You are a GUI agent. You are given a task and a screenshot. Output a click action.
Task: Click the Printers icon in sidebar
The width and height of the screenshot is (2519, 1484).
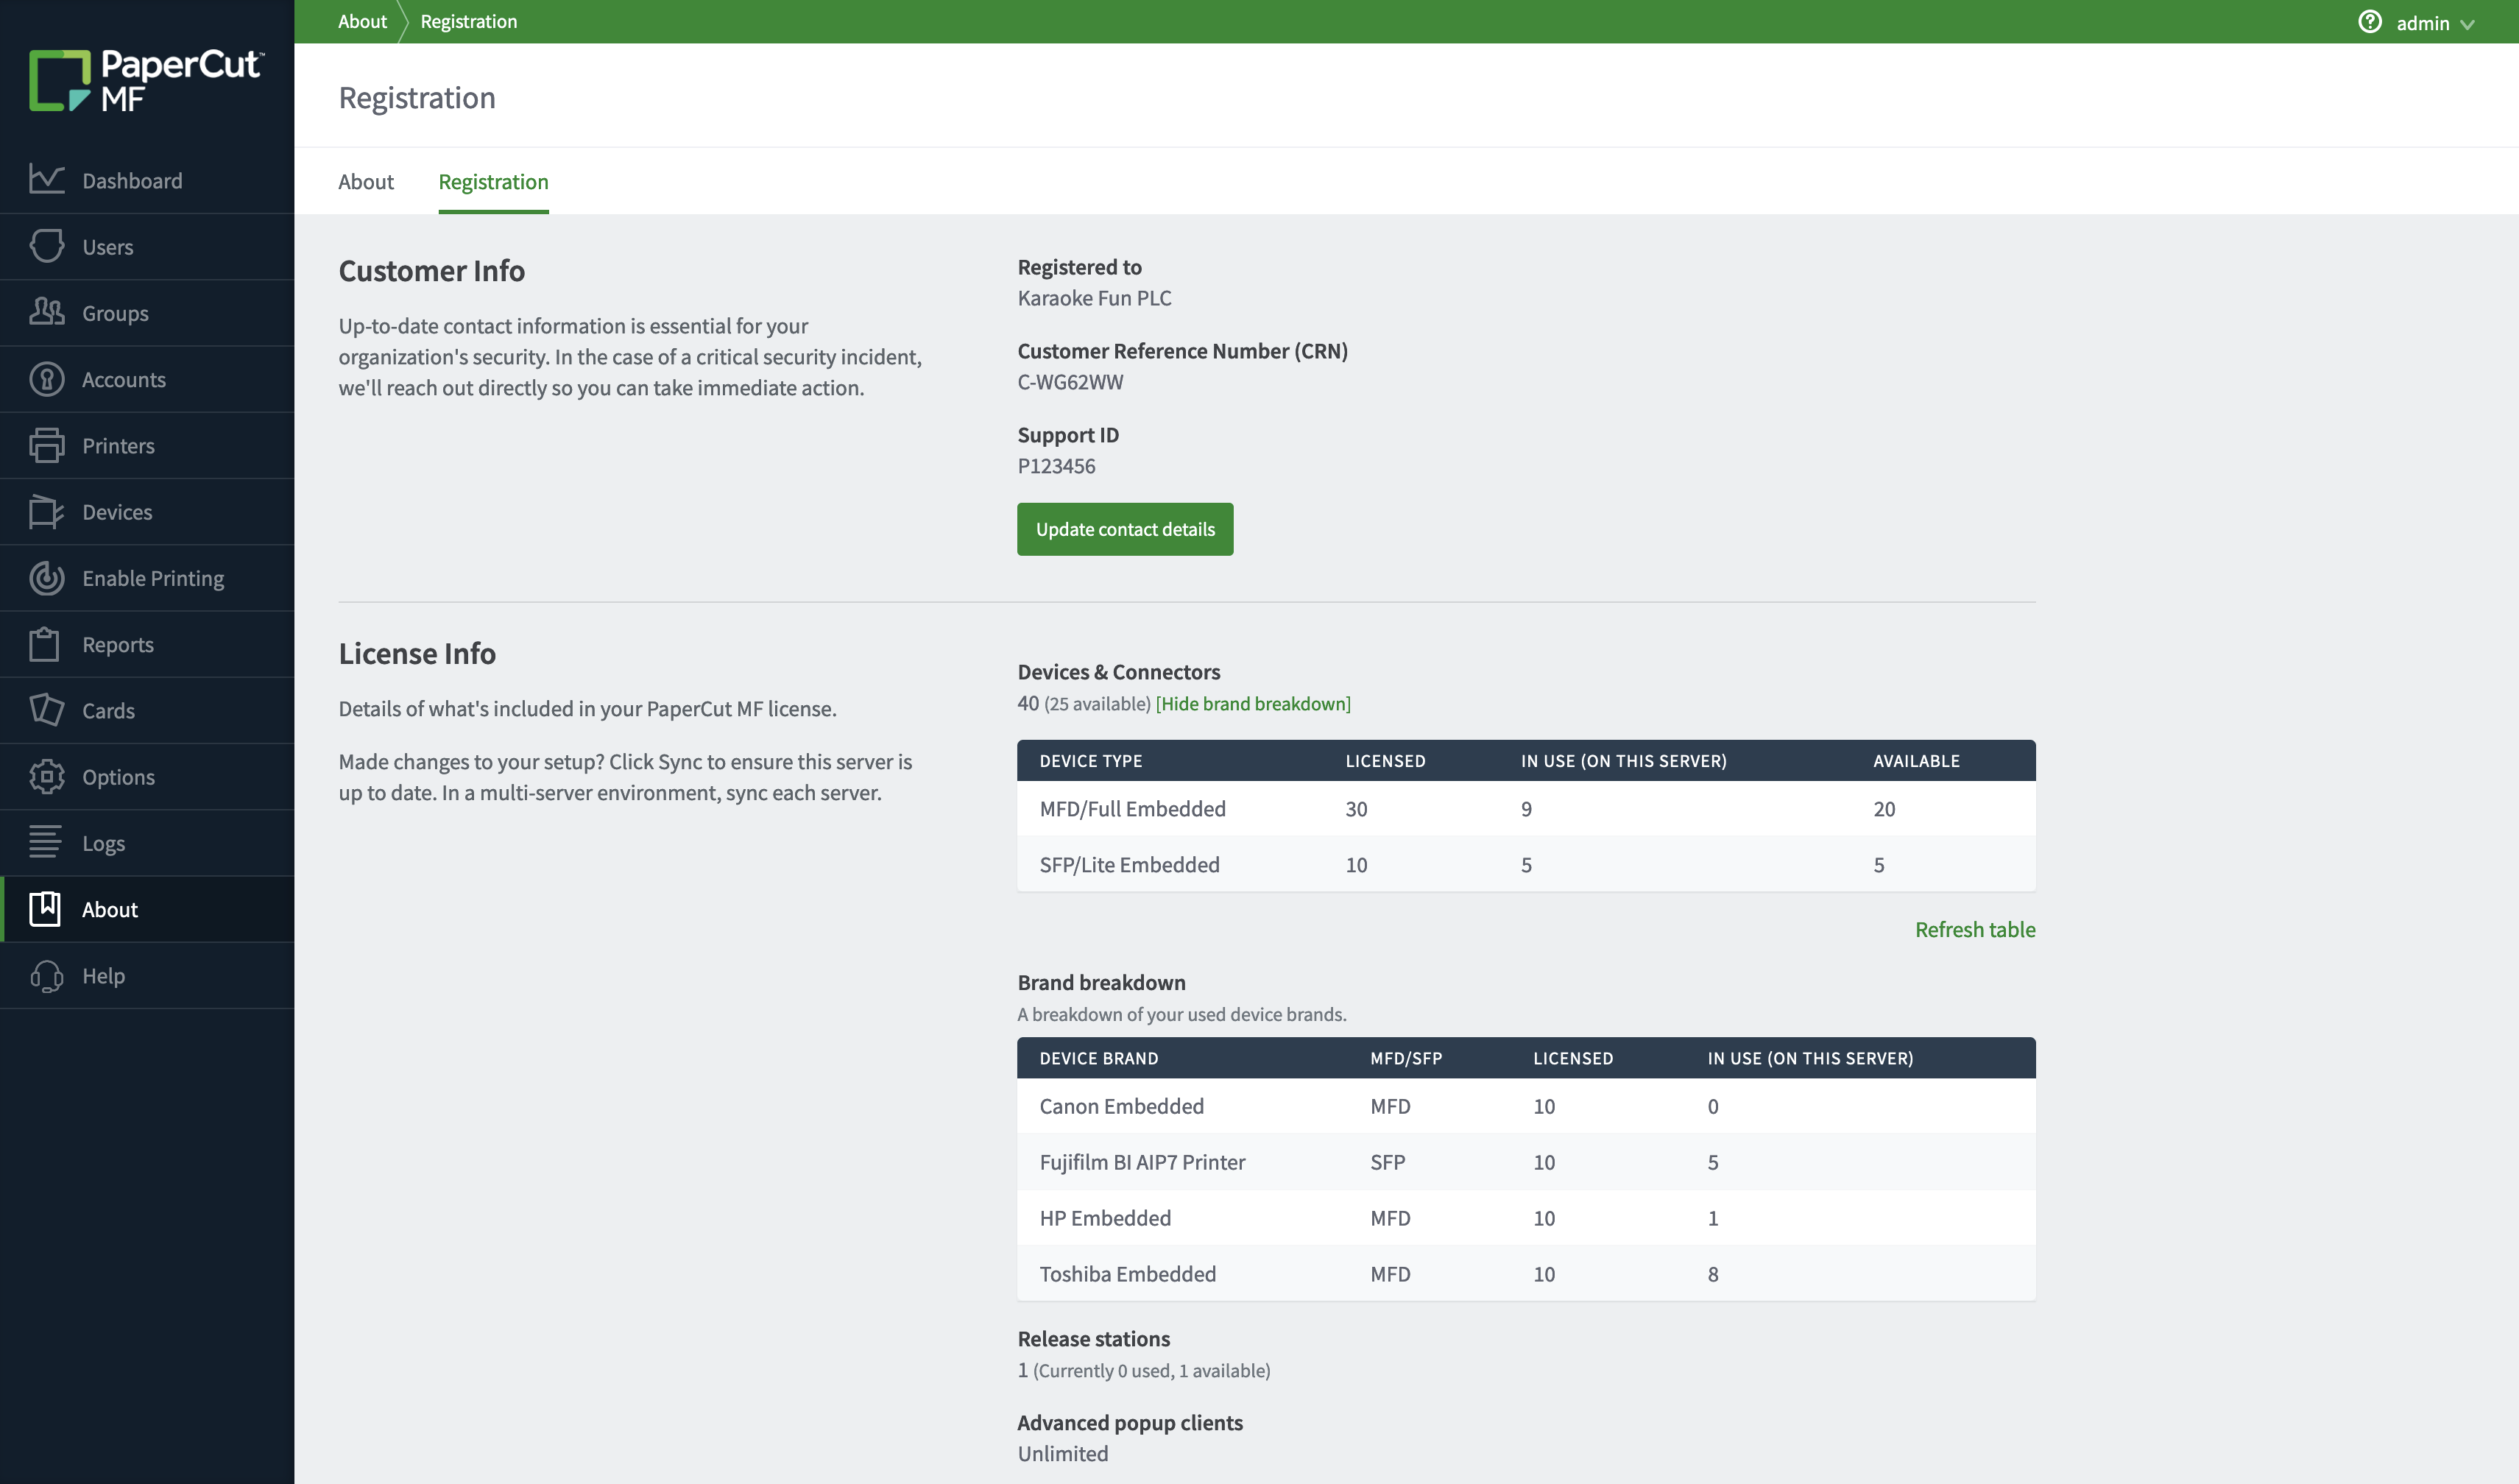[x=46, y=445]
